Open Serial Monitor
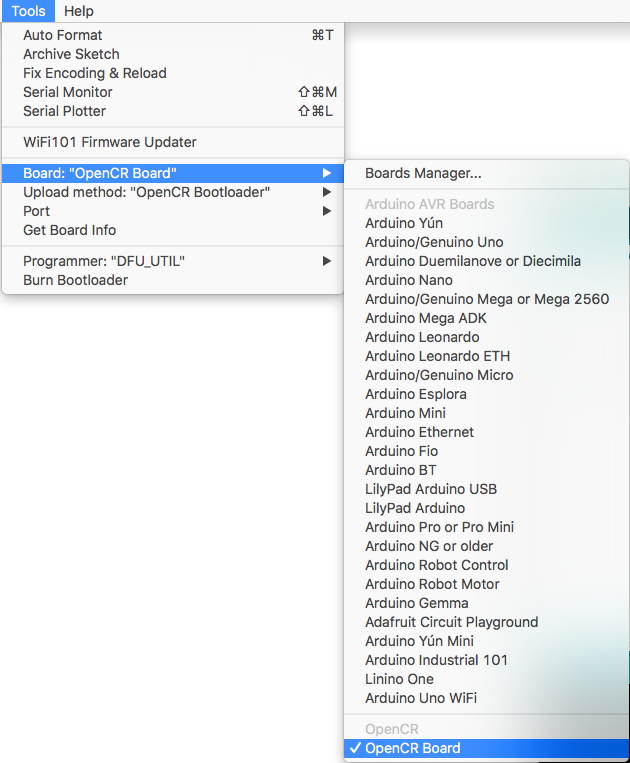The height and width of the screenshot is (763, 630). (x=173, y=92)
